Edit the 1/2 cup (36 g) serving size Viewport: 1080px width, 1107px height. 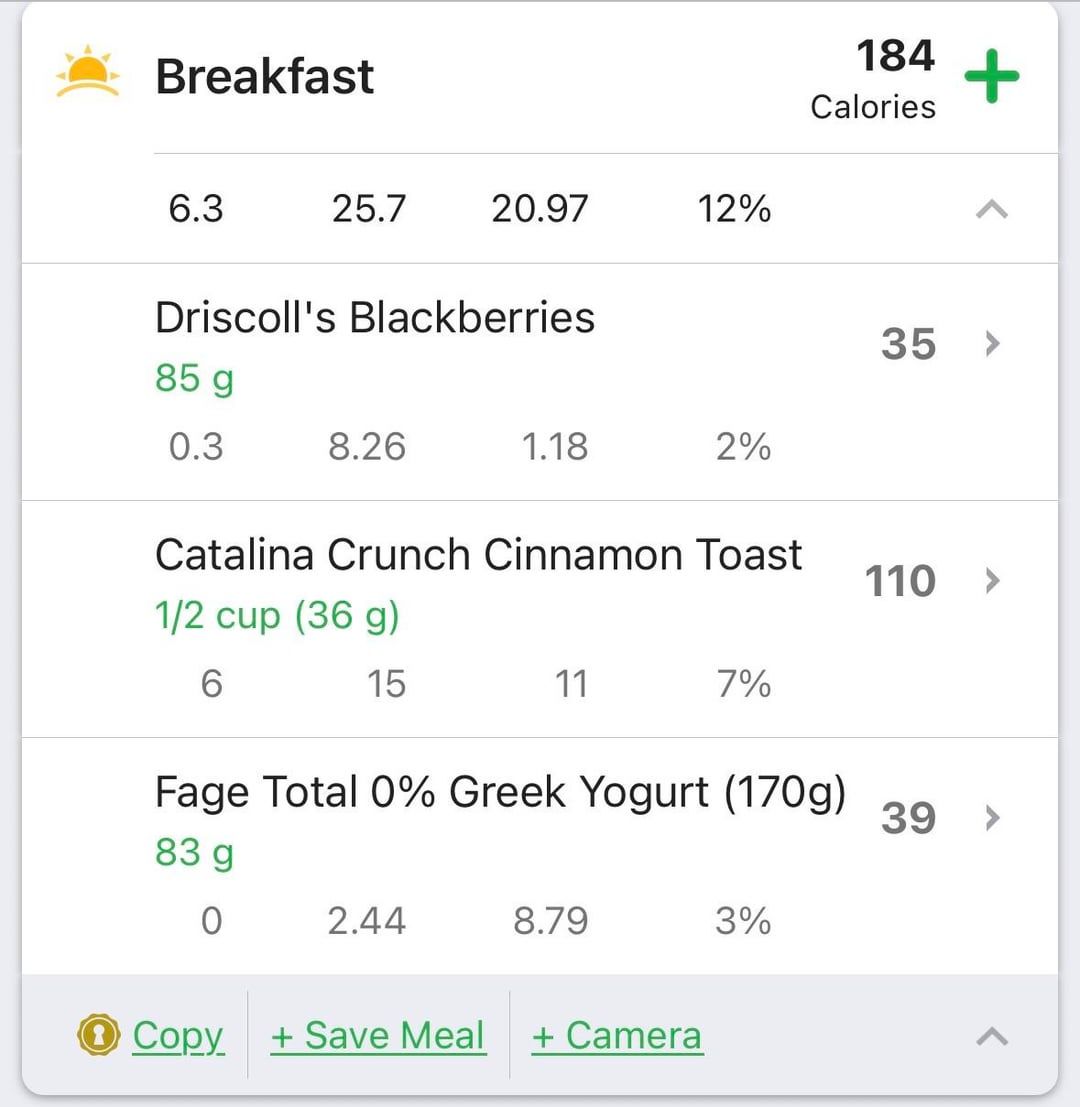(277, 616)
